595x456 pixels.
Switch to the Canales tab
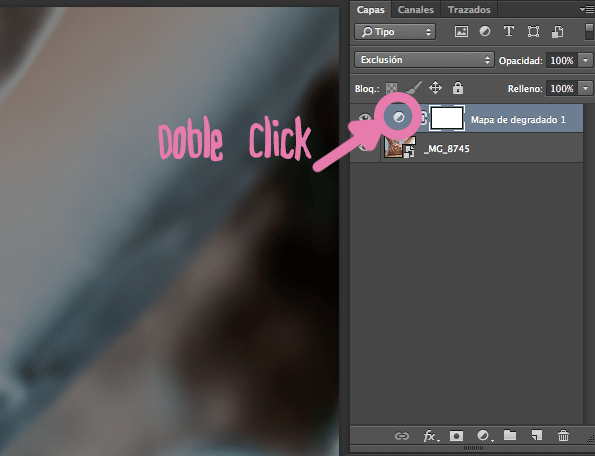pos(416,9)
